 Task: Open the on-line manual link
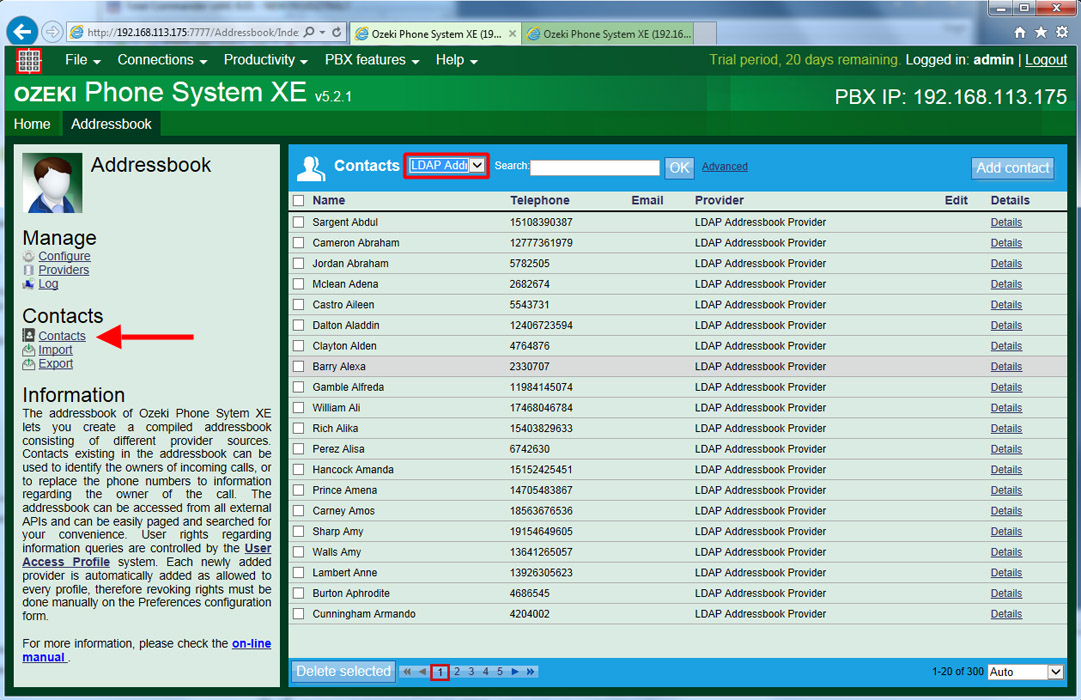(x=147, y=650)
